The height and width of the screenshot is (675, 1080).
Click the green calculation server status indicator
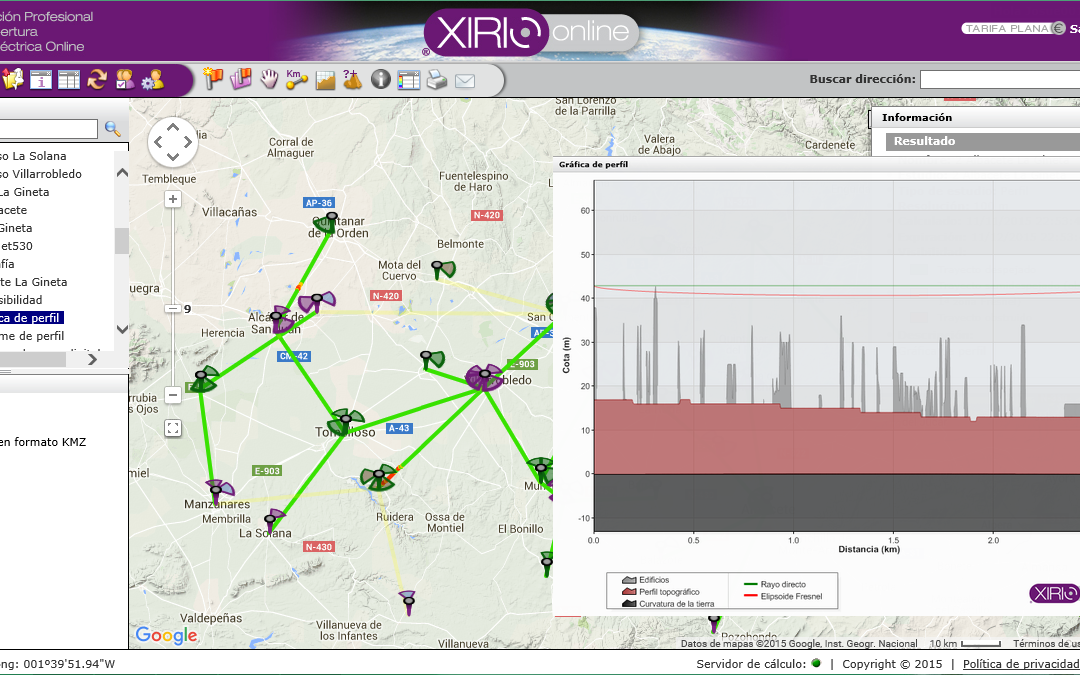point(817,663)
